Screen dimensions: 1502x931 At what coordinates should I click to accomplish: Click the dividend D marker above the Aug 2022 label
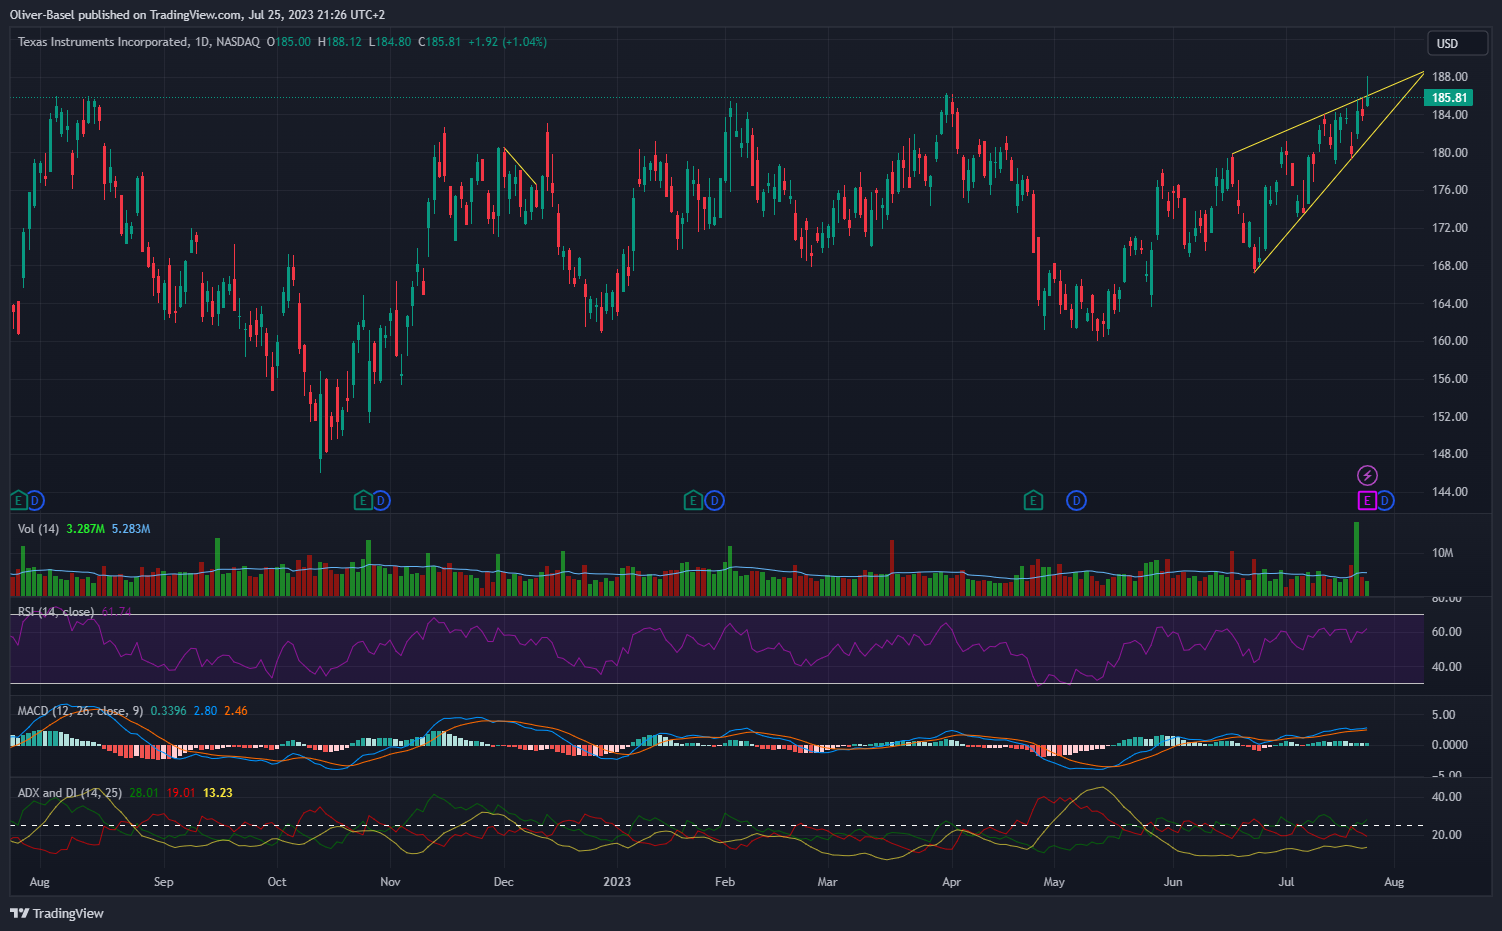35,500
